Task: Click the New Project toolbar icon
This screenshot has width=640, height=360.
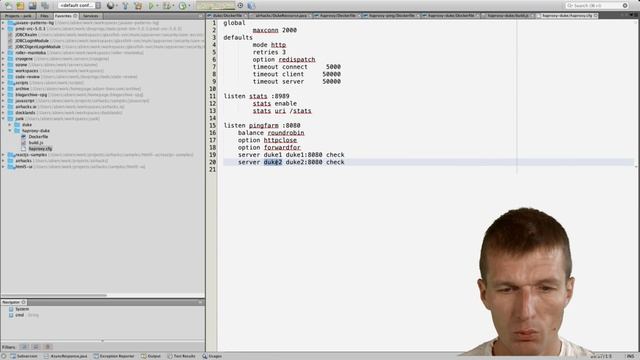Action: pyautogui.click(x=20, y=6)
